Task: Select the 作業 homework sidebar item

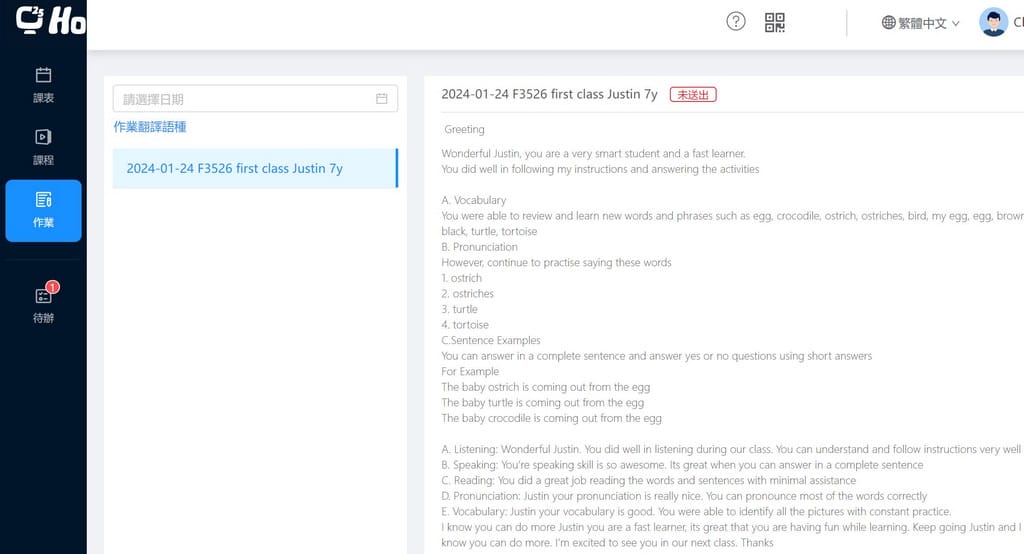Action: tap(43, 210)
